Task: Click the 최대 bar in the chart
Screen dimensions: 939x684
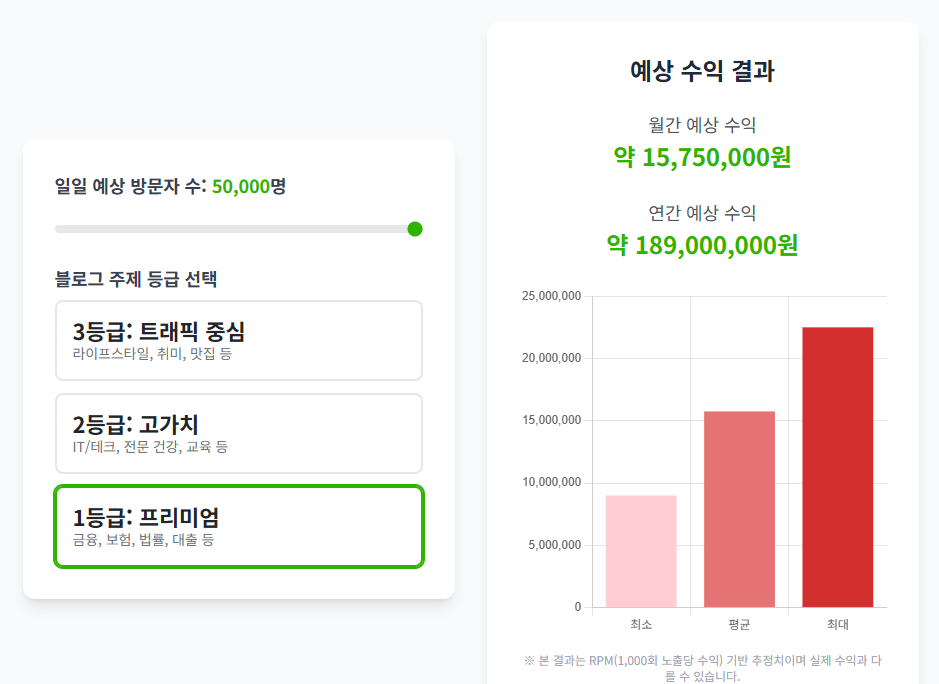Action: pos(838,465)
